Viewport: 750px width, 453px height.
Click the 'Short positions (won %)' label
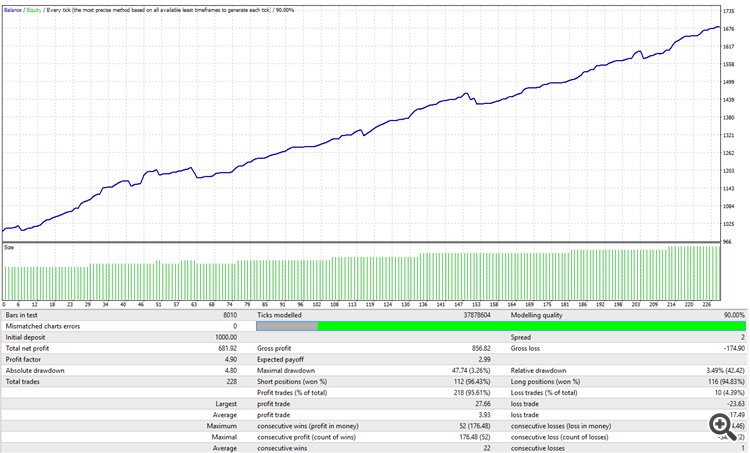pos(292,381)
